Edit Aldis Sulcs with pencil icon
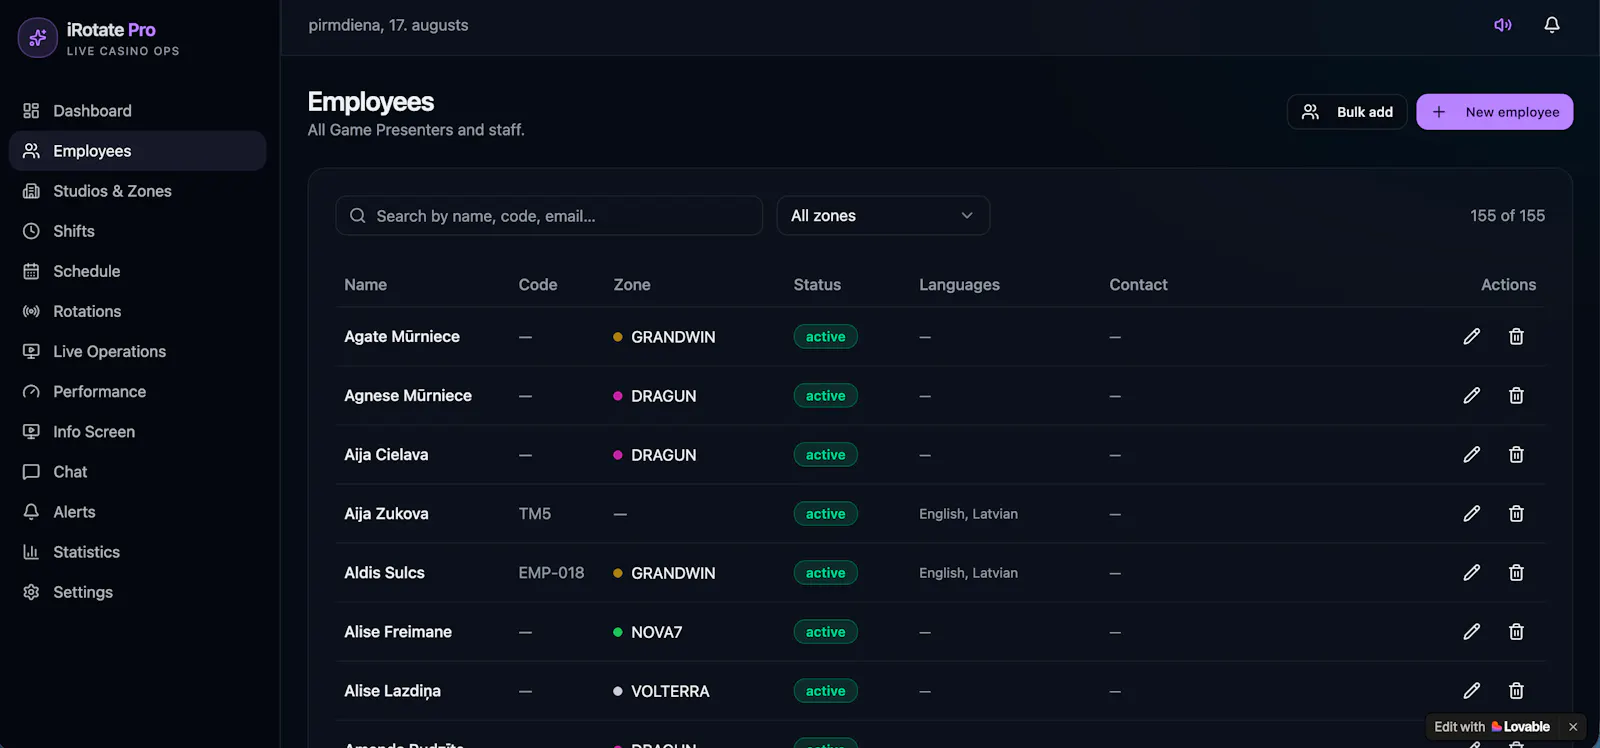 [x=1472, y=573]
